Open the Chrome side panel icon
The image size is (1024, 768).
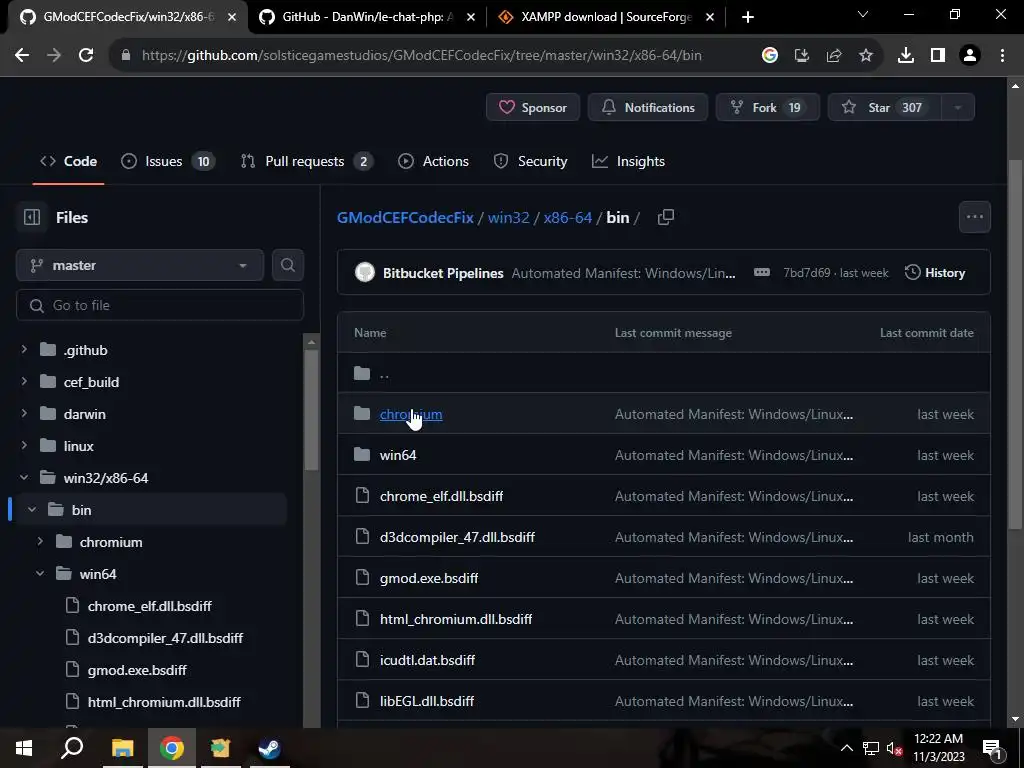(x=938, y=56)
